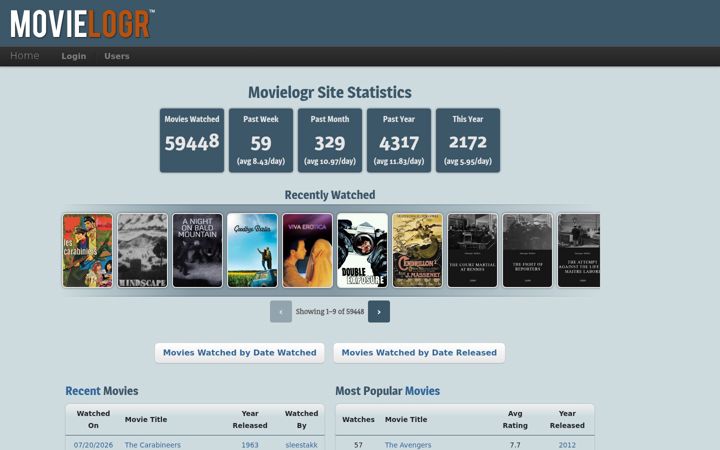The width and height of the screenshot is (720, 450).
Task: Click the Past Year 4317 stat card
Action: pyautogui.click(x=399, y=141)
